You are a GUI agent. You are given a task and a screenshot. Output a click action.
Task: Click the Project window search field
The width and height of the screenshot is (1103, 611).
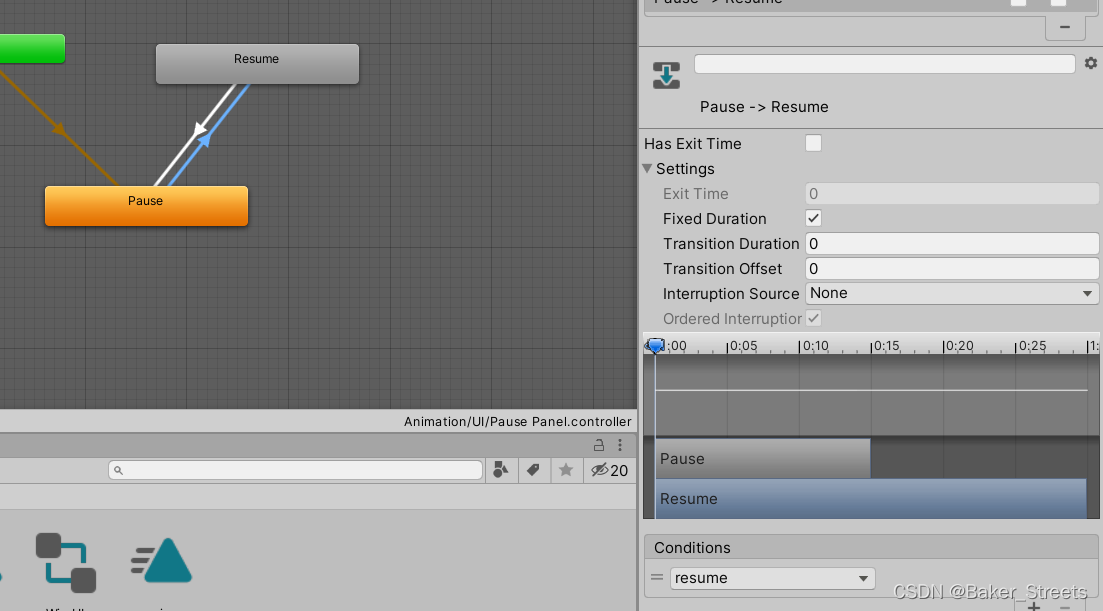pyautogui.click(x=295, y=470)
